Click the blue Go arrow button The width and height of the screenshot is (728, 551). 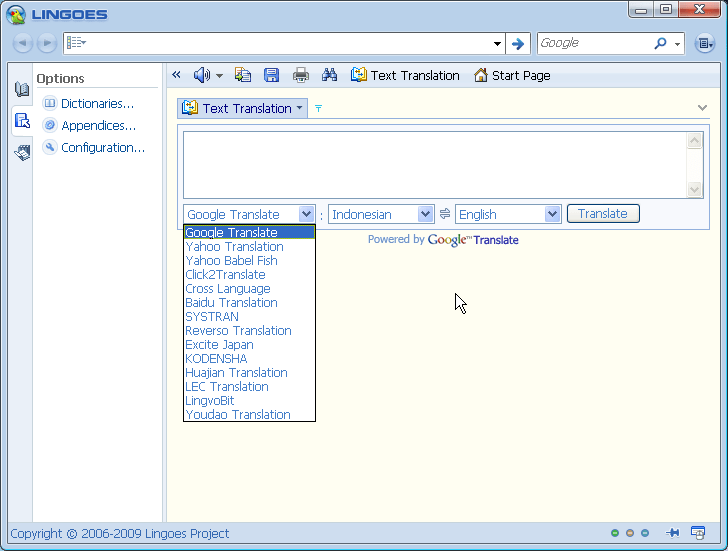[518, 44]
